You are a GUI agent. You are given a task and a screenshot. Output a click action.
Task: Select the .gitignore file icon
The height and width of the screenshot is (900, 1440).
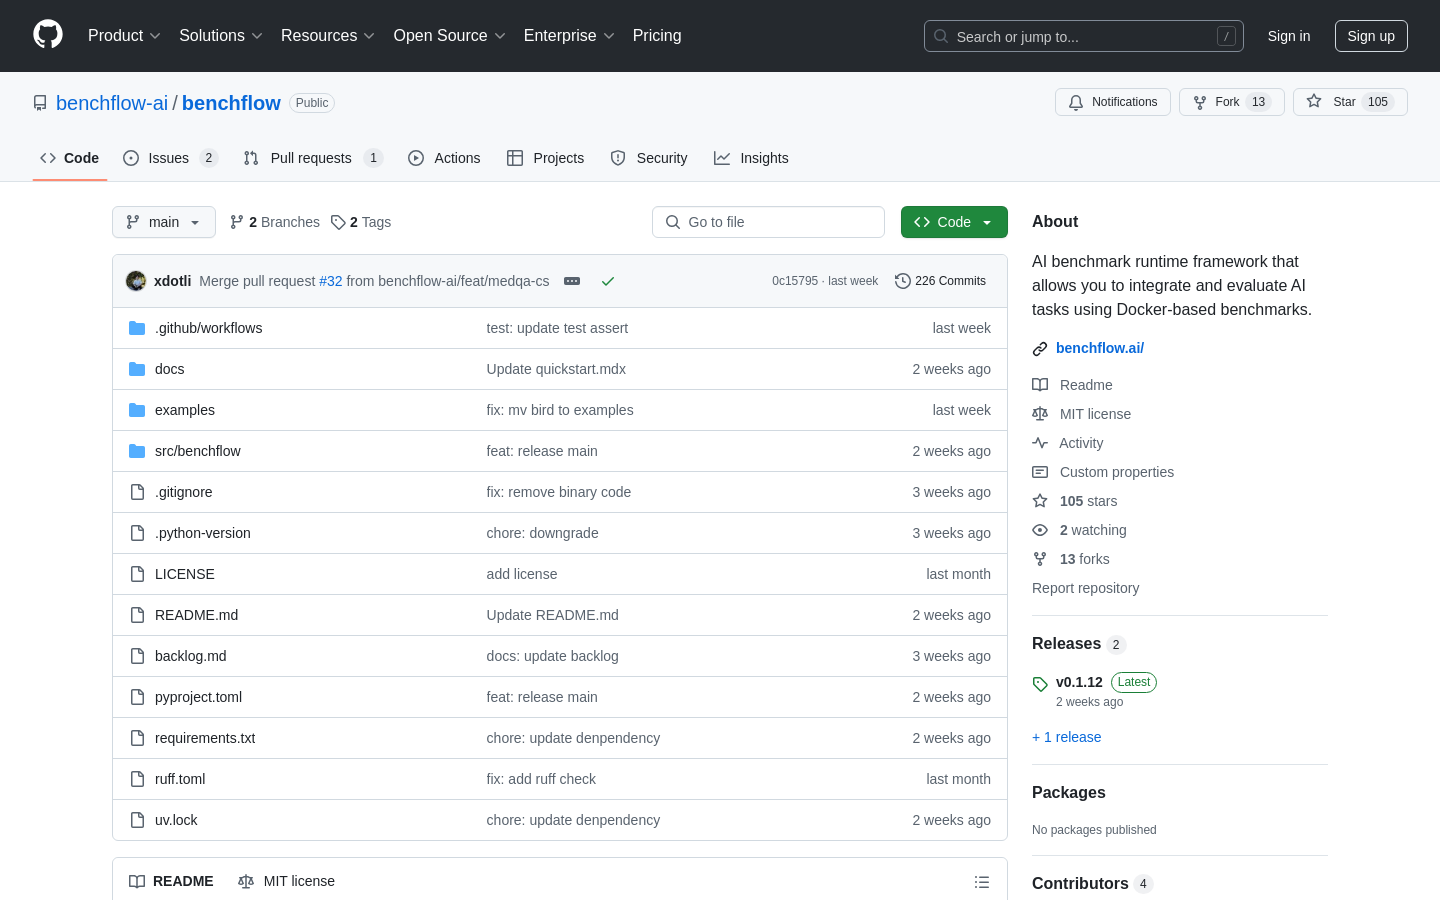(137, 492)
